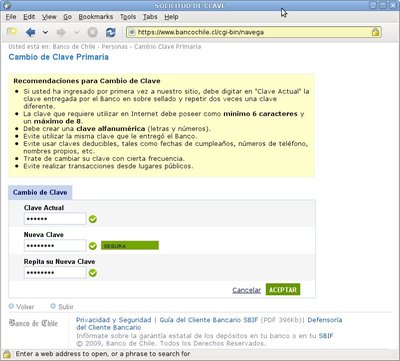Open the Tabs menu

pyautogui.click(x=150, y=17)
